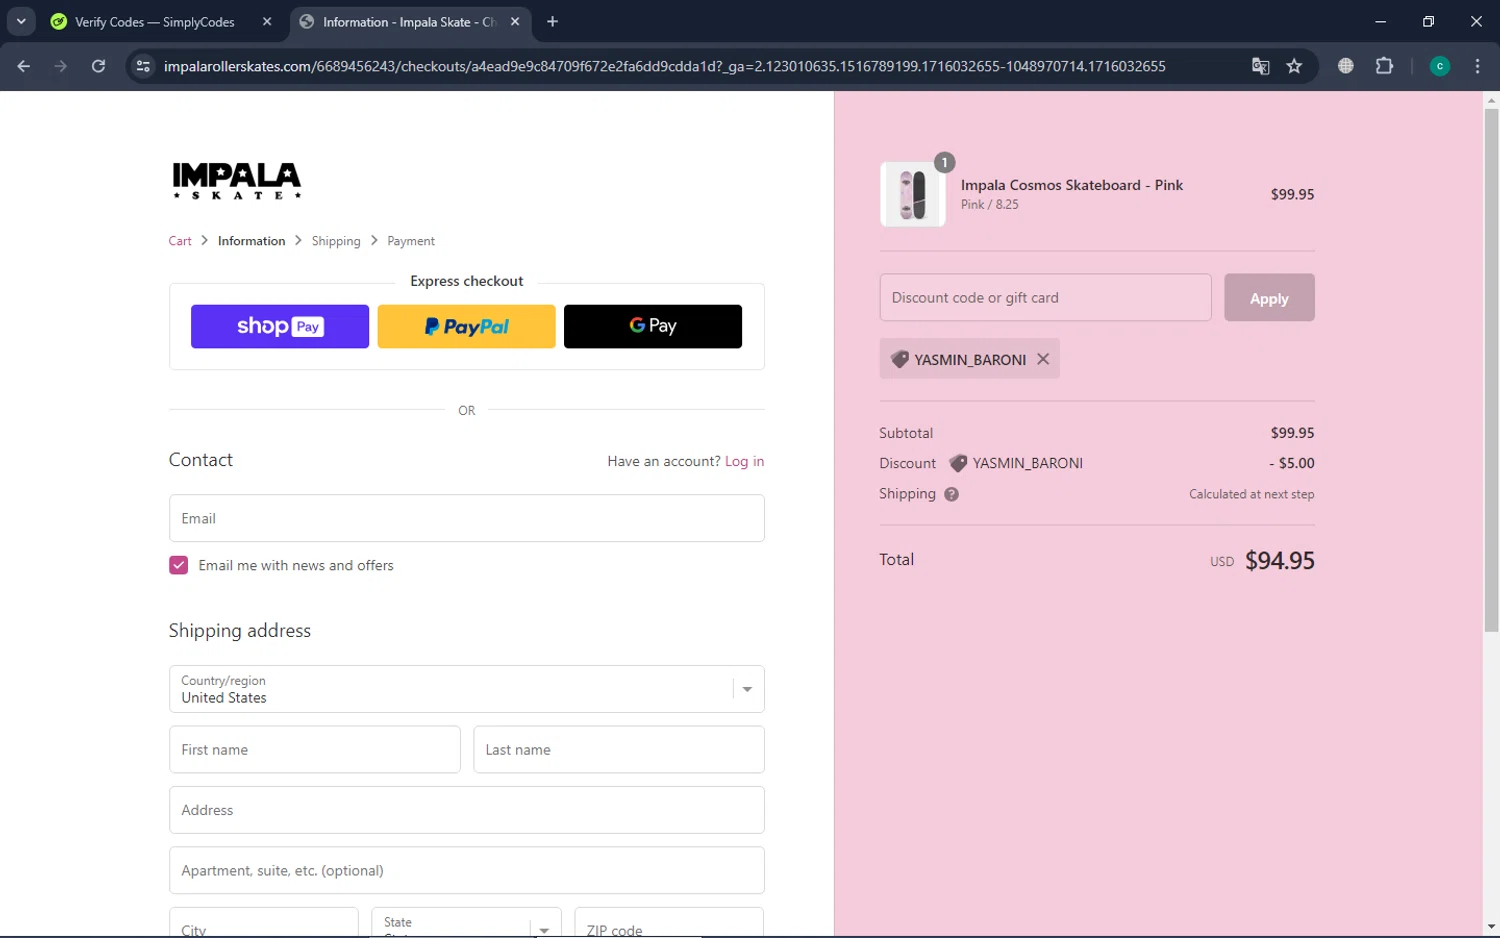The width and height of the screenshot is (1500, 938).
Task: Click the browser back arrow
Action: [24, 66]
